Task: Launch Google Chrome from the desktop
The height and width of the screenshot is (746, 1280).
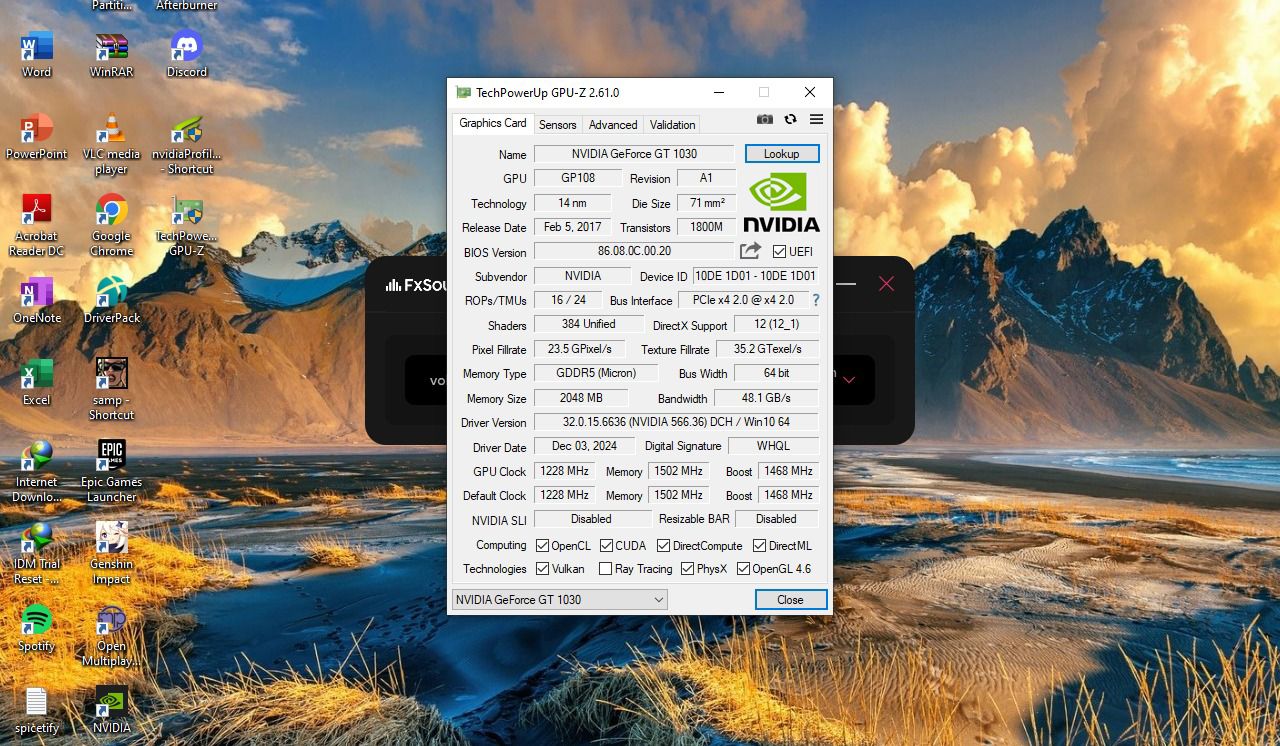Action: [x=112, y=226]
